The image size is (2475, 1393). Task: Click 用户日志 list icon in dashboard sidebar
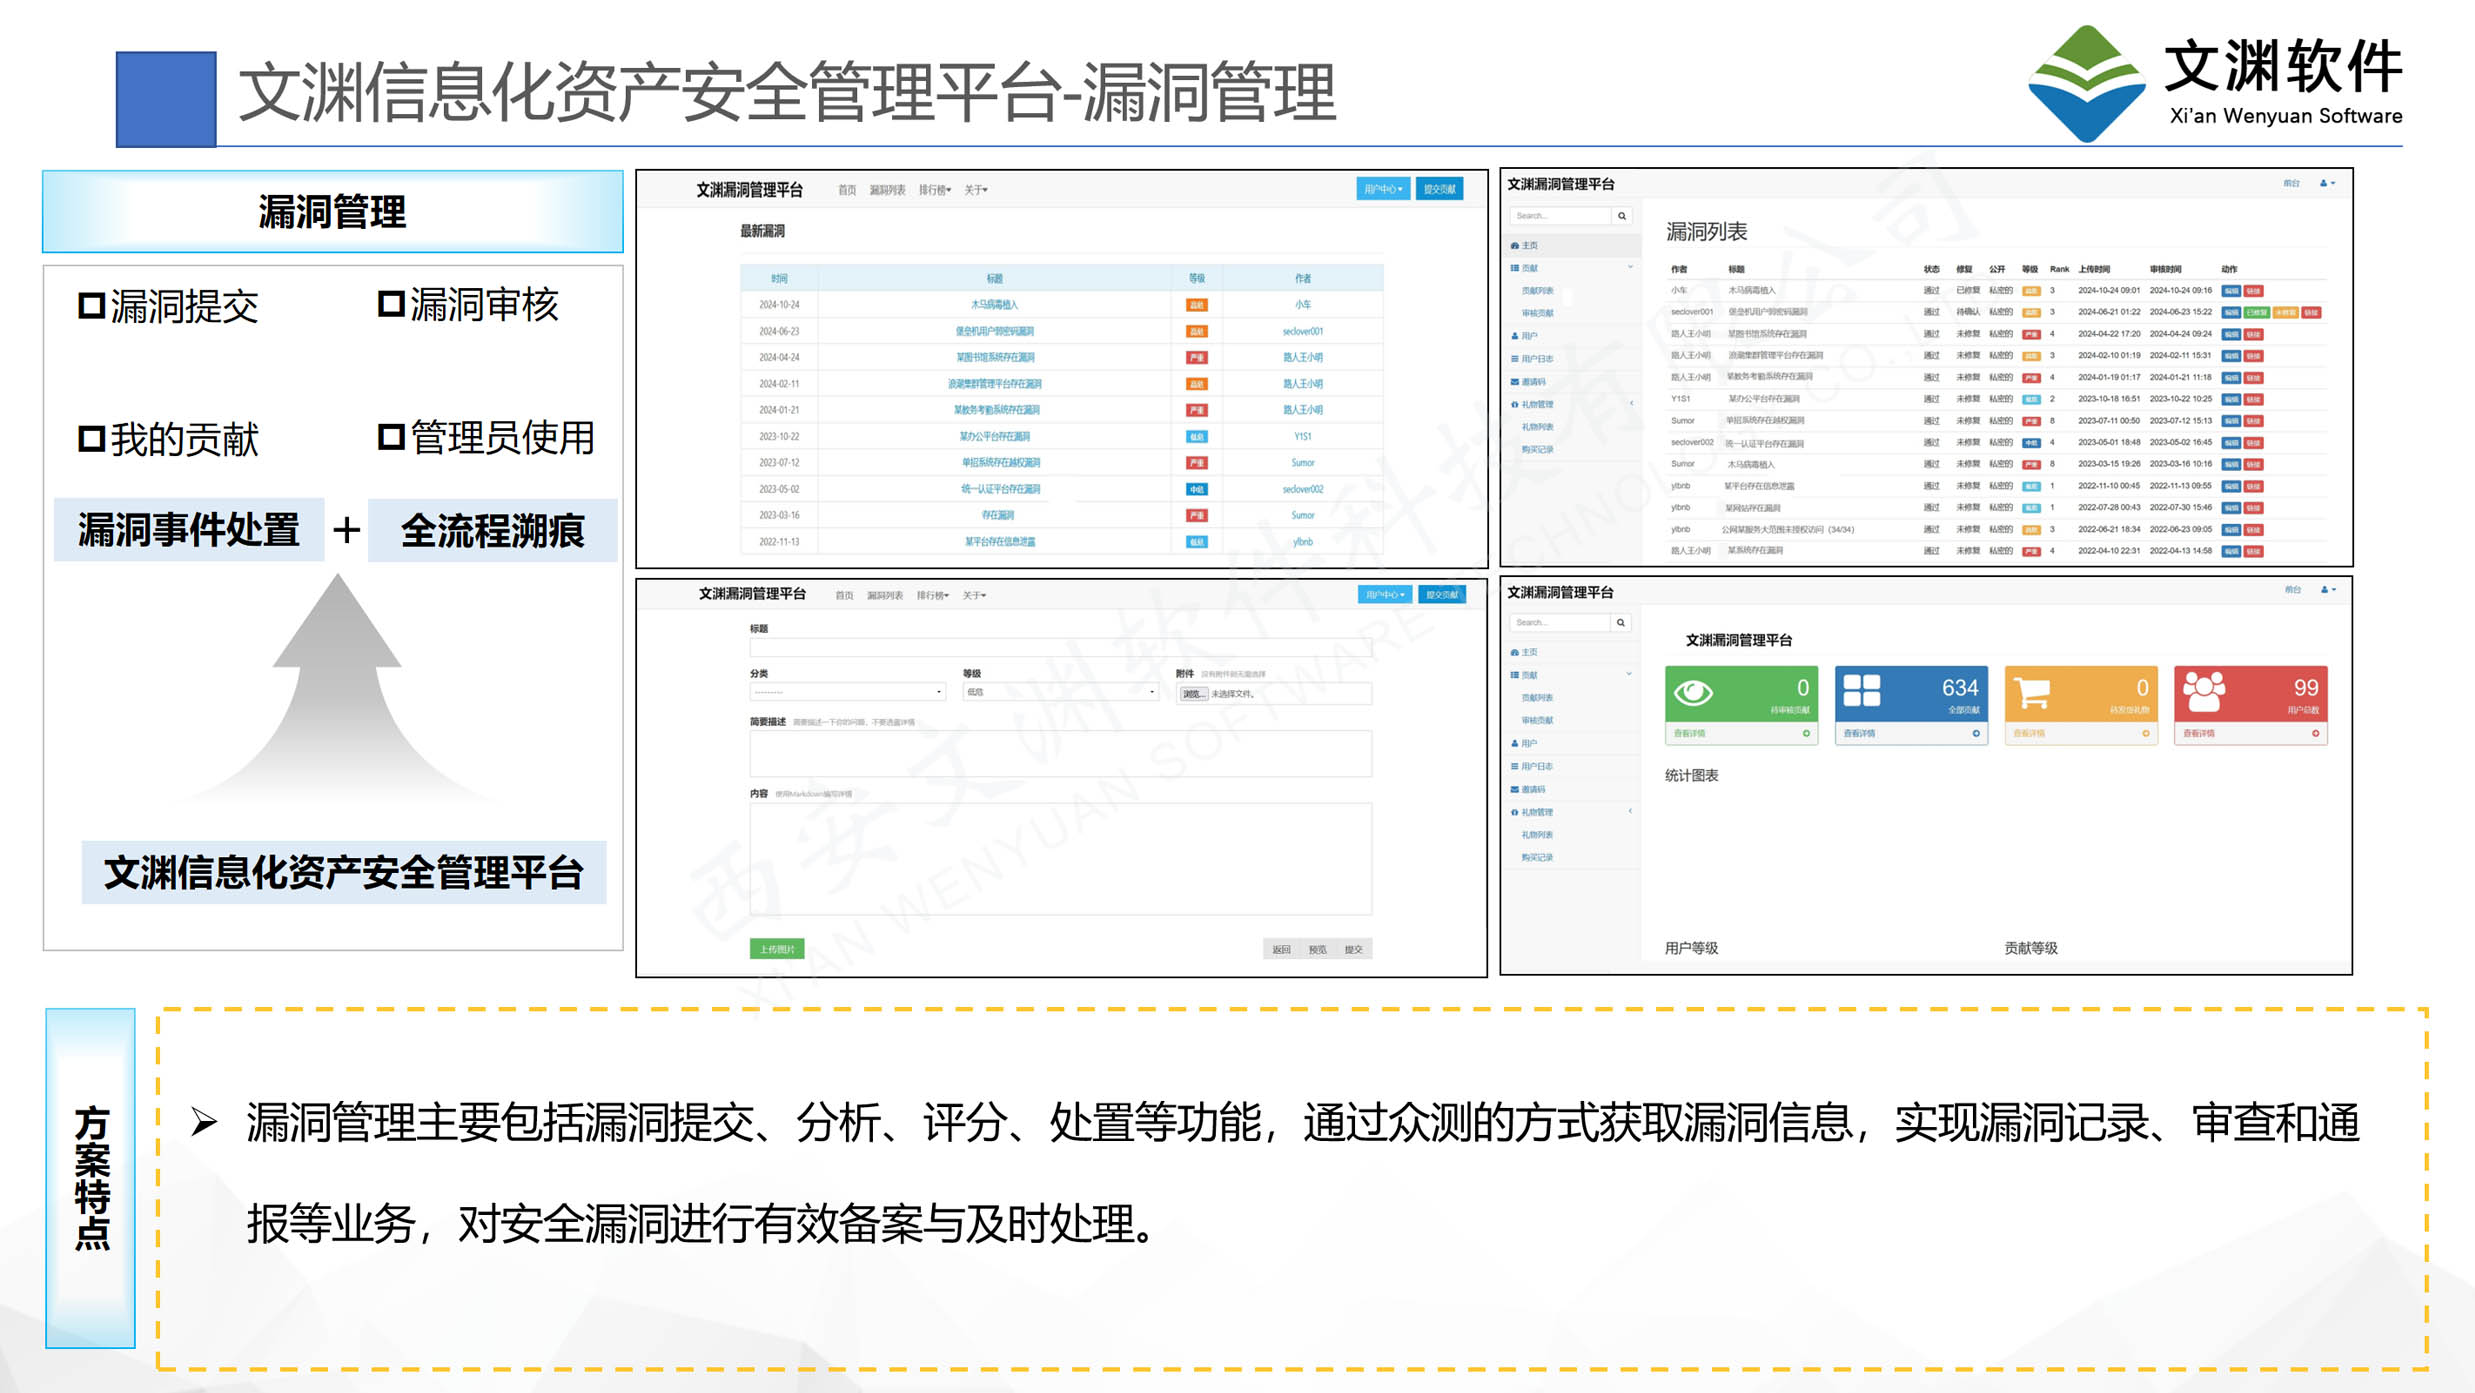[x=1515, y=767]
